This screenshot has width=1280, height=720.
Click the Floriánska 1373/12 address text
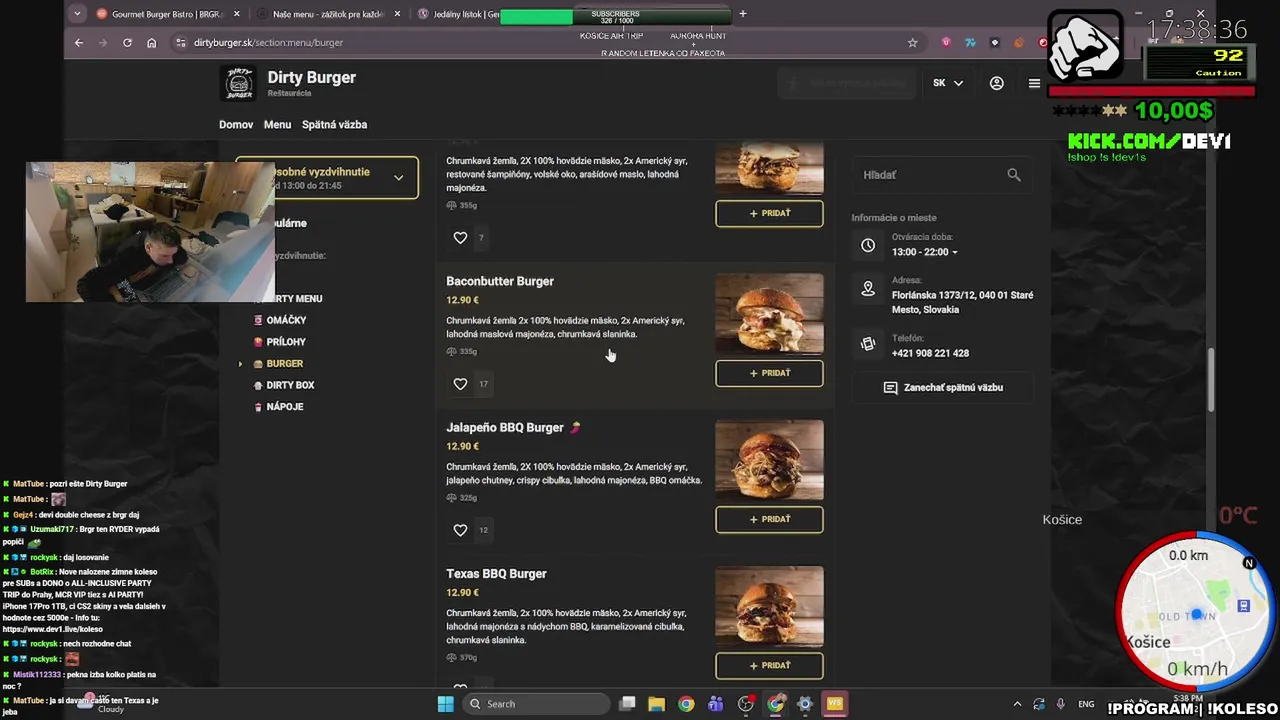pyautogui.click(x=962, y=302)
